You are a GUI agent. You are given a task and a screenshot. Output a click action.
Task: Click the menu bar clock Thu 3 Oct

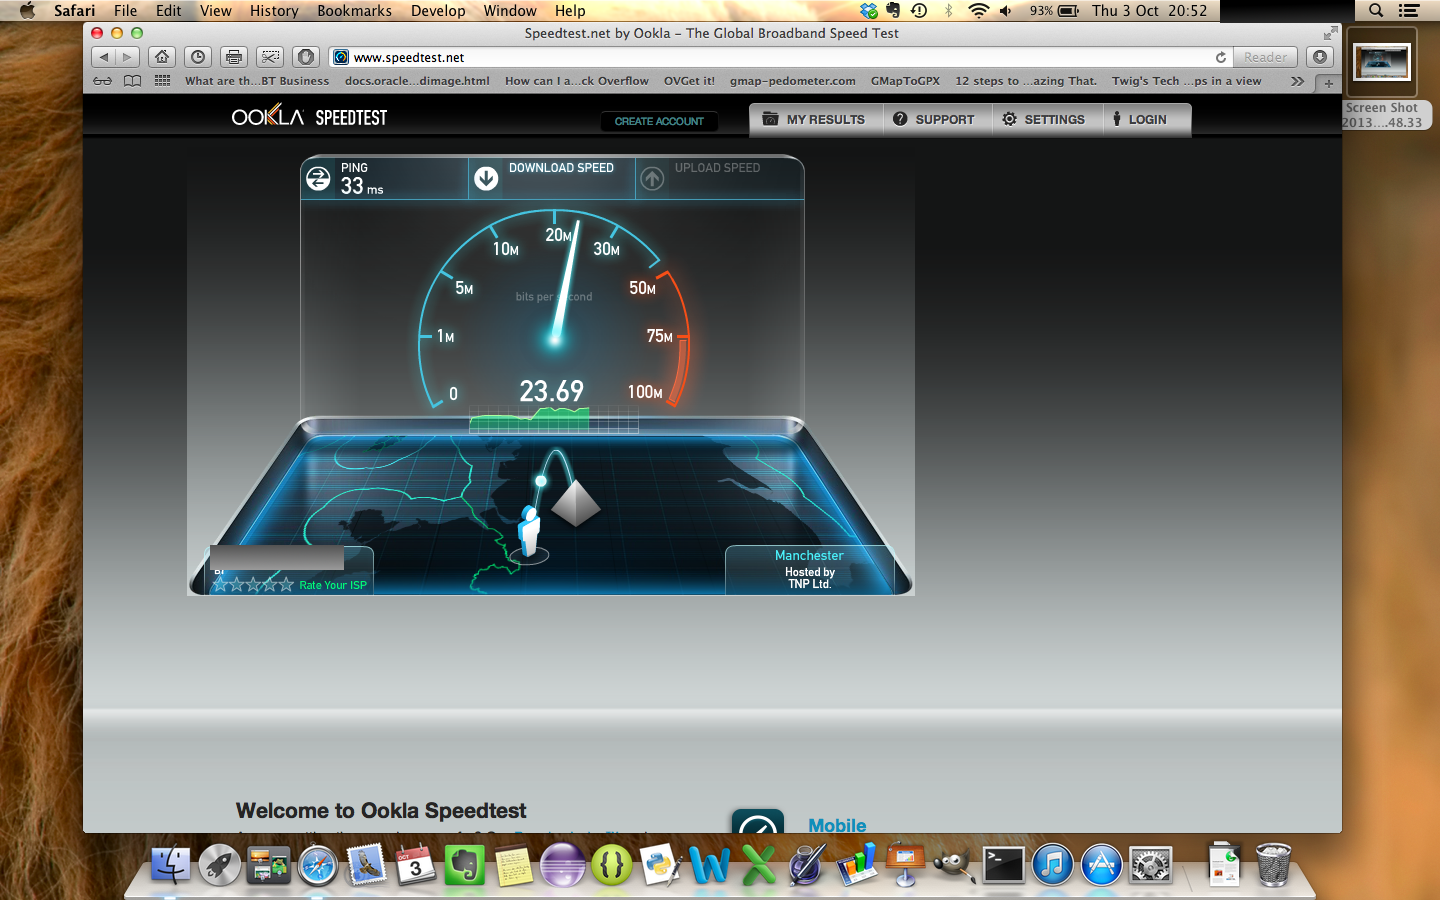coord(1150,10)
